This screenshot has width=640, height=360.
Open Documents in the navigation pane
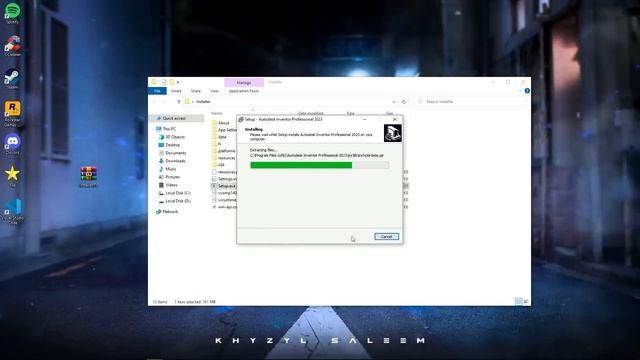coord(172,153)
